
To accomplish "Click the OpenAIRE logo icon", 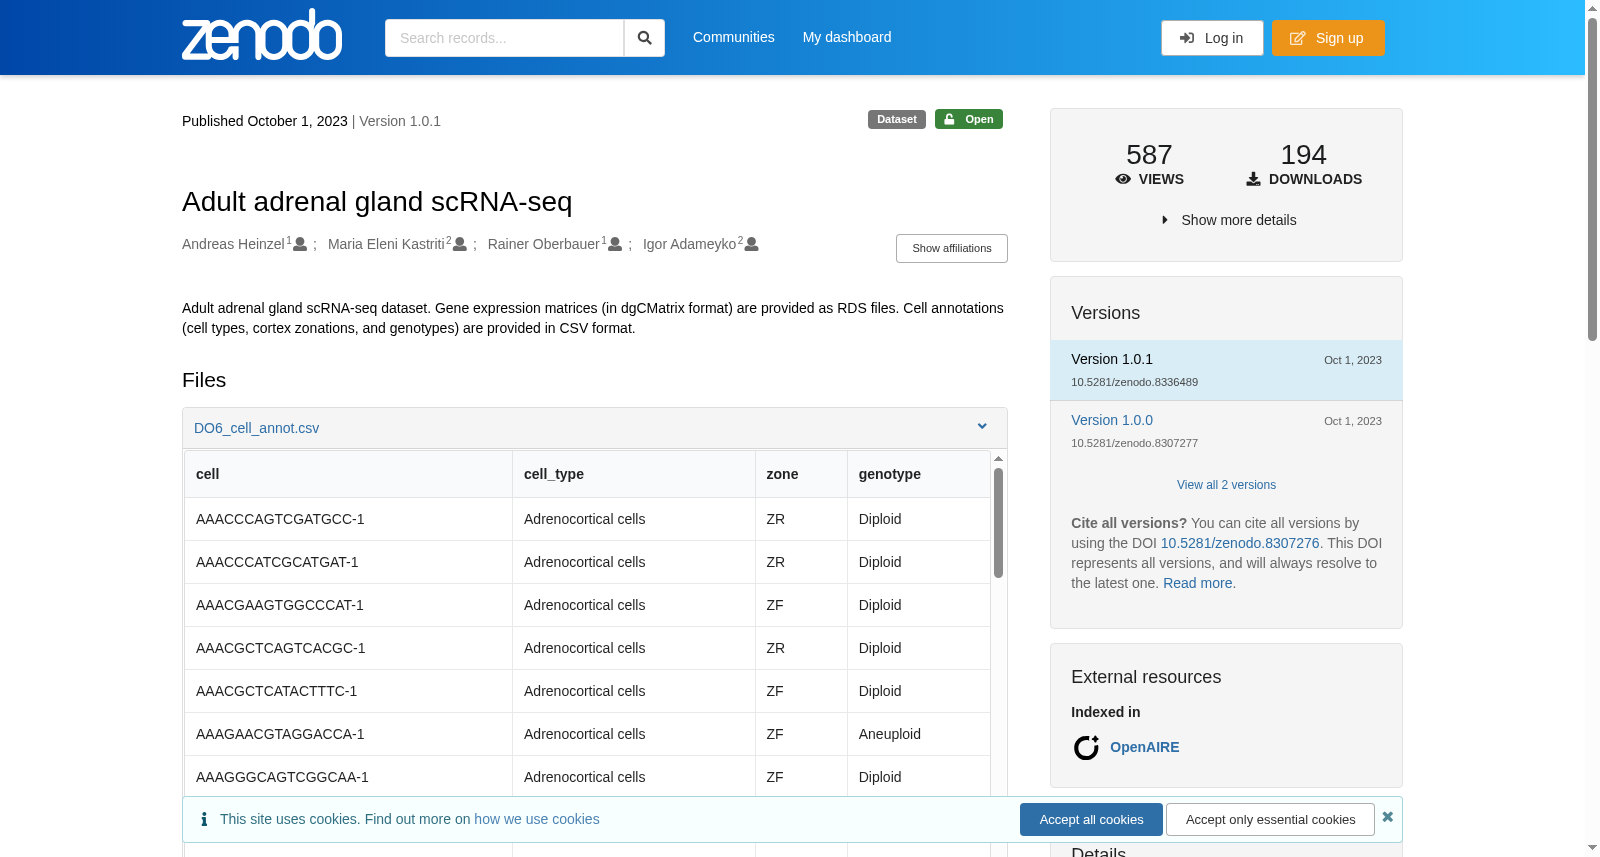I will point(1086,747).
